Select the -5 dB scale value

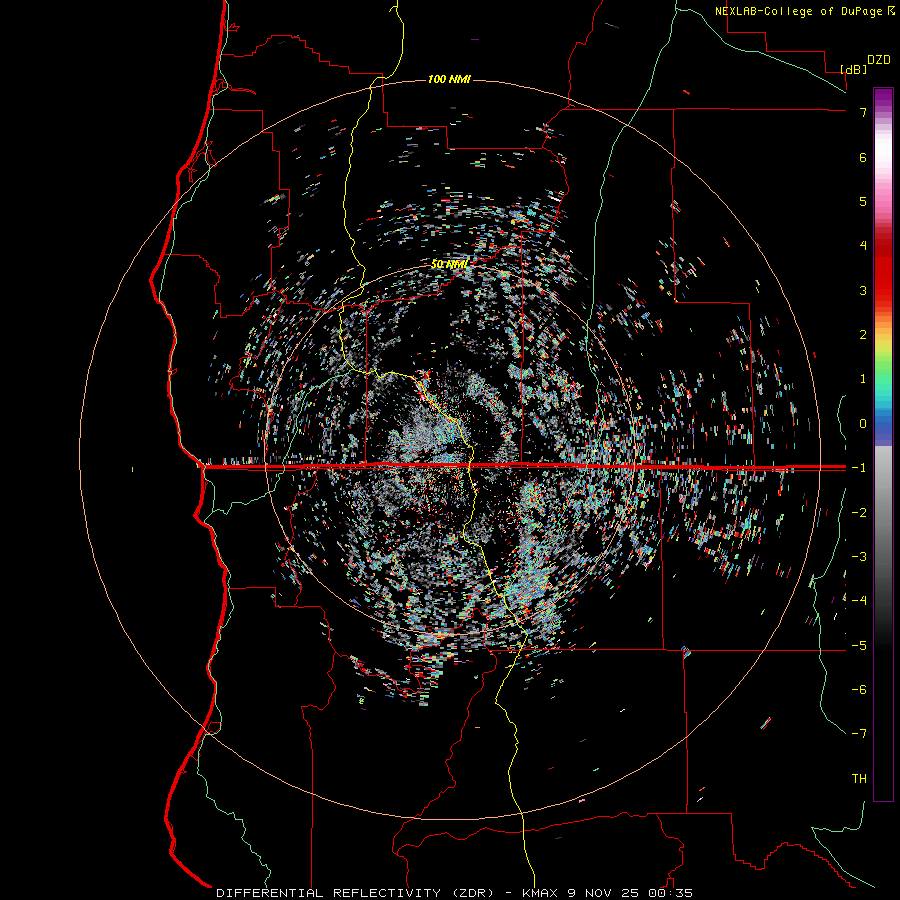859,645
